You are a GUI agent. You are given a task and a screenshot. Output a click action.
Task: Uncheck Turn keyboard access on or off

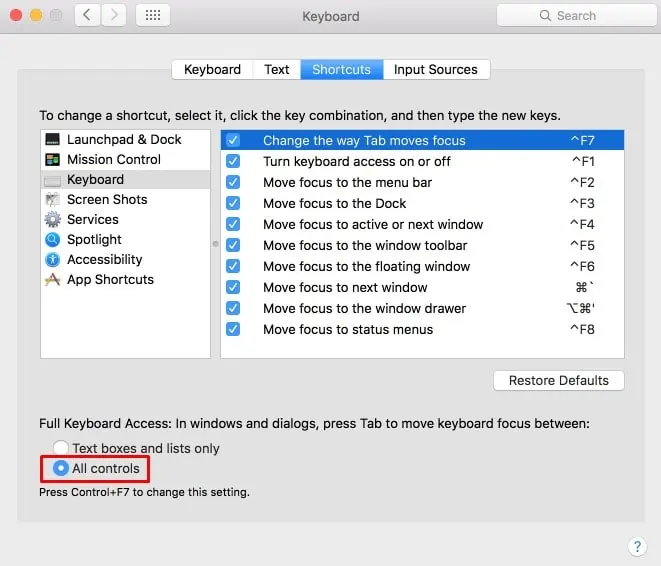233,161
